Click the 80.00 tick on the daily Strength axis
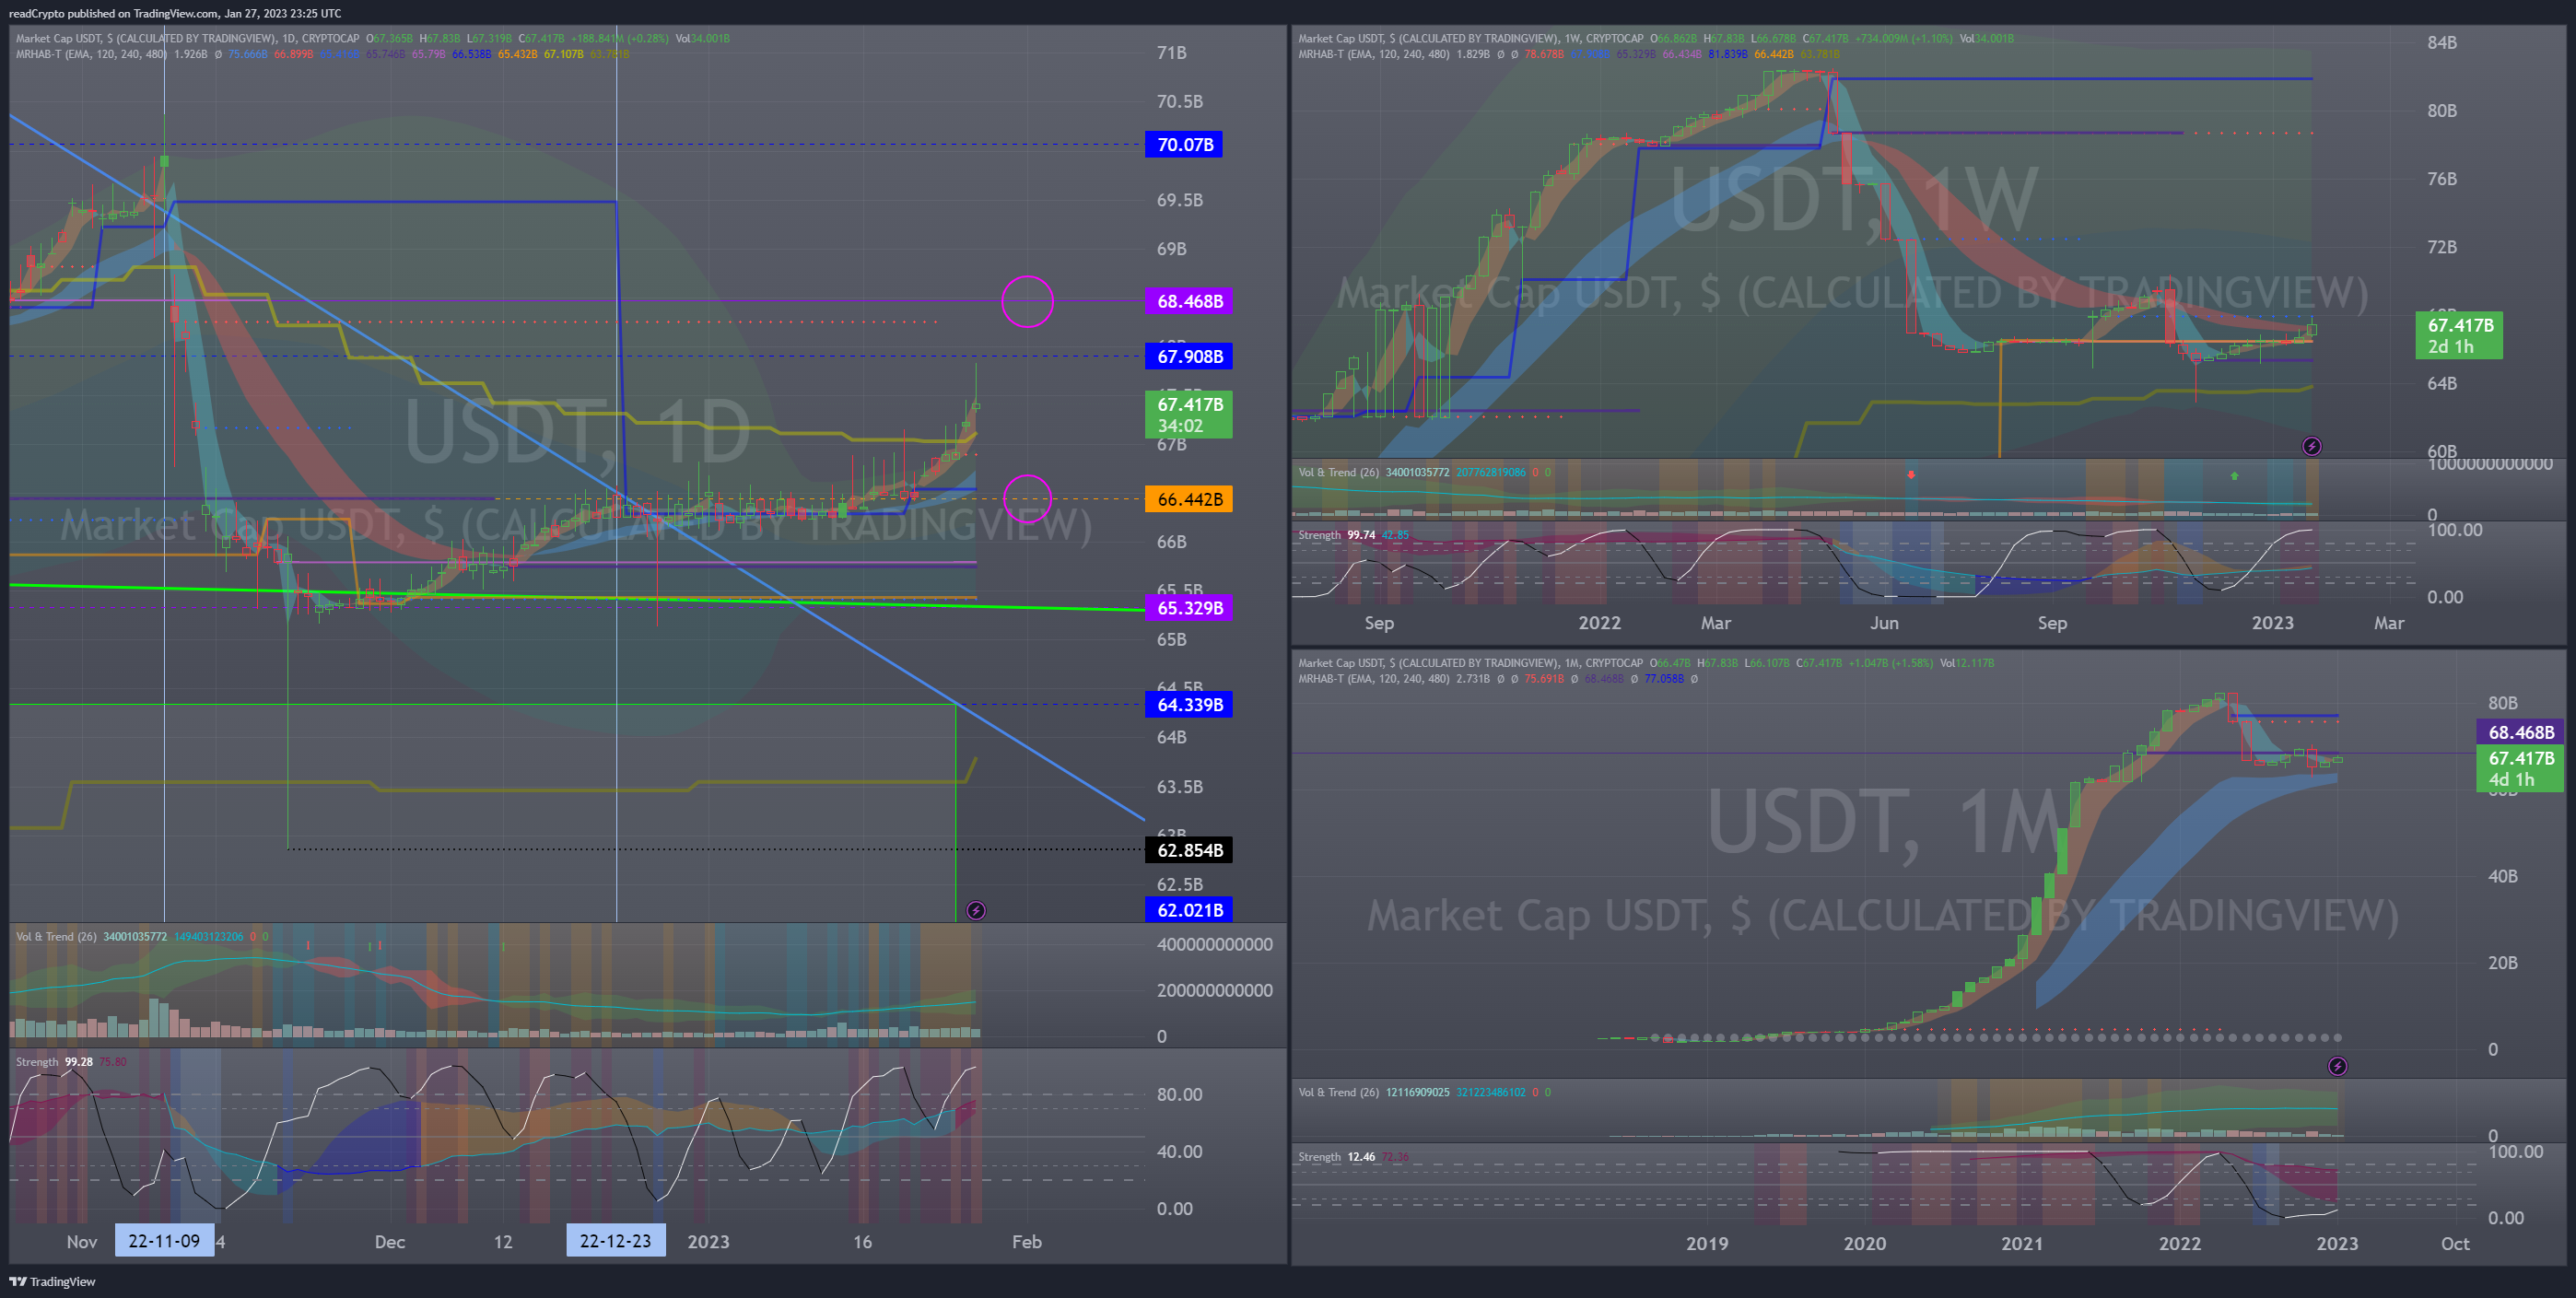 point(1179,1095)
